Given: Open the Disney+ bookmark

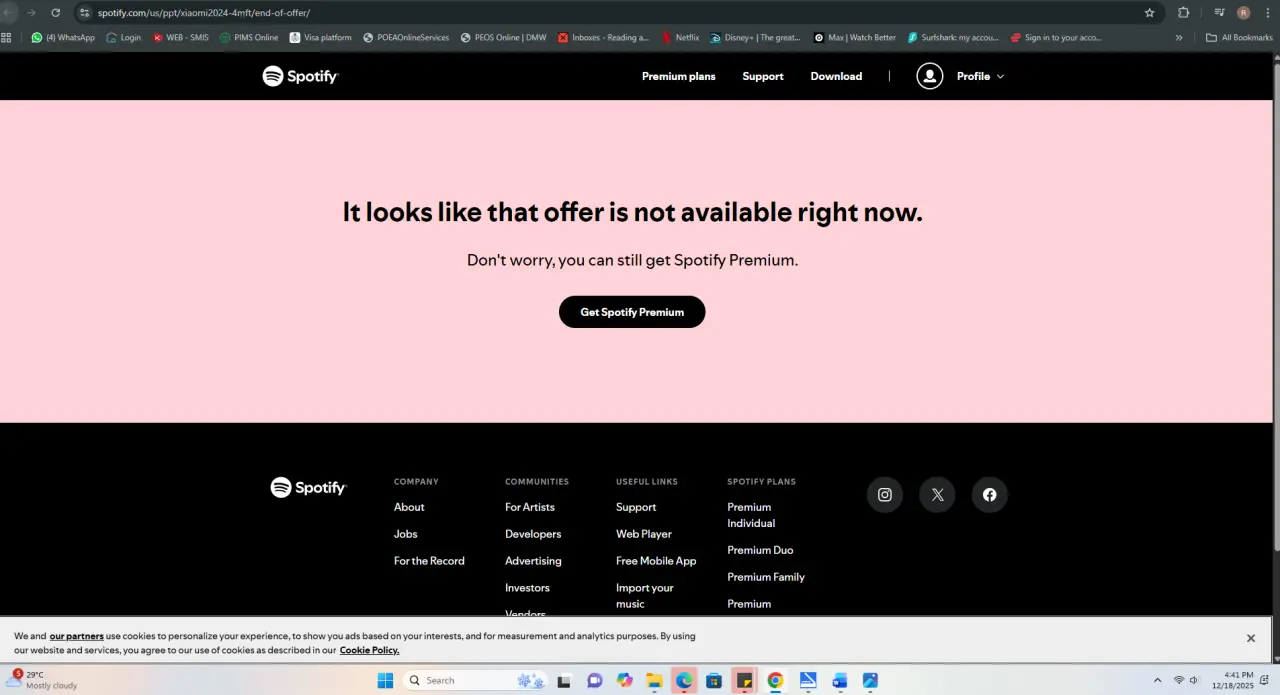Looking at the screenshot, I should pos(755,37).
